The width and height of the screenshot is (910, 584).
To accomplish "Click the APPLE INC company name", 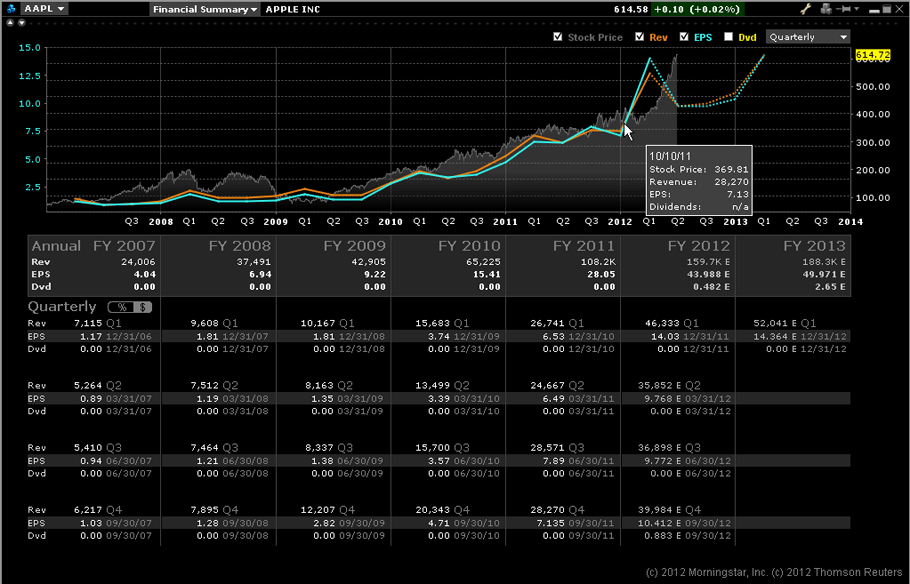I will [x=293, y=9].
